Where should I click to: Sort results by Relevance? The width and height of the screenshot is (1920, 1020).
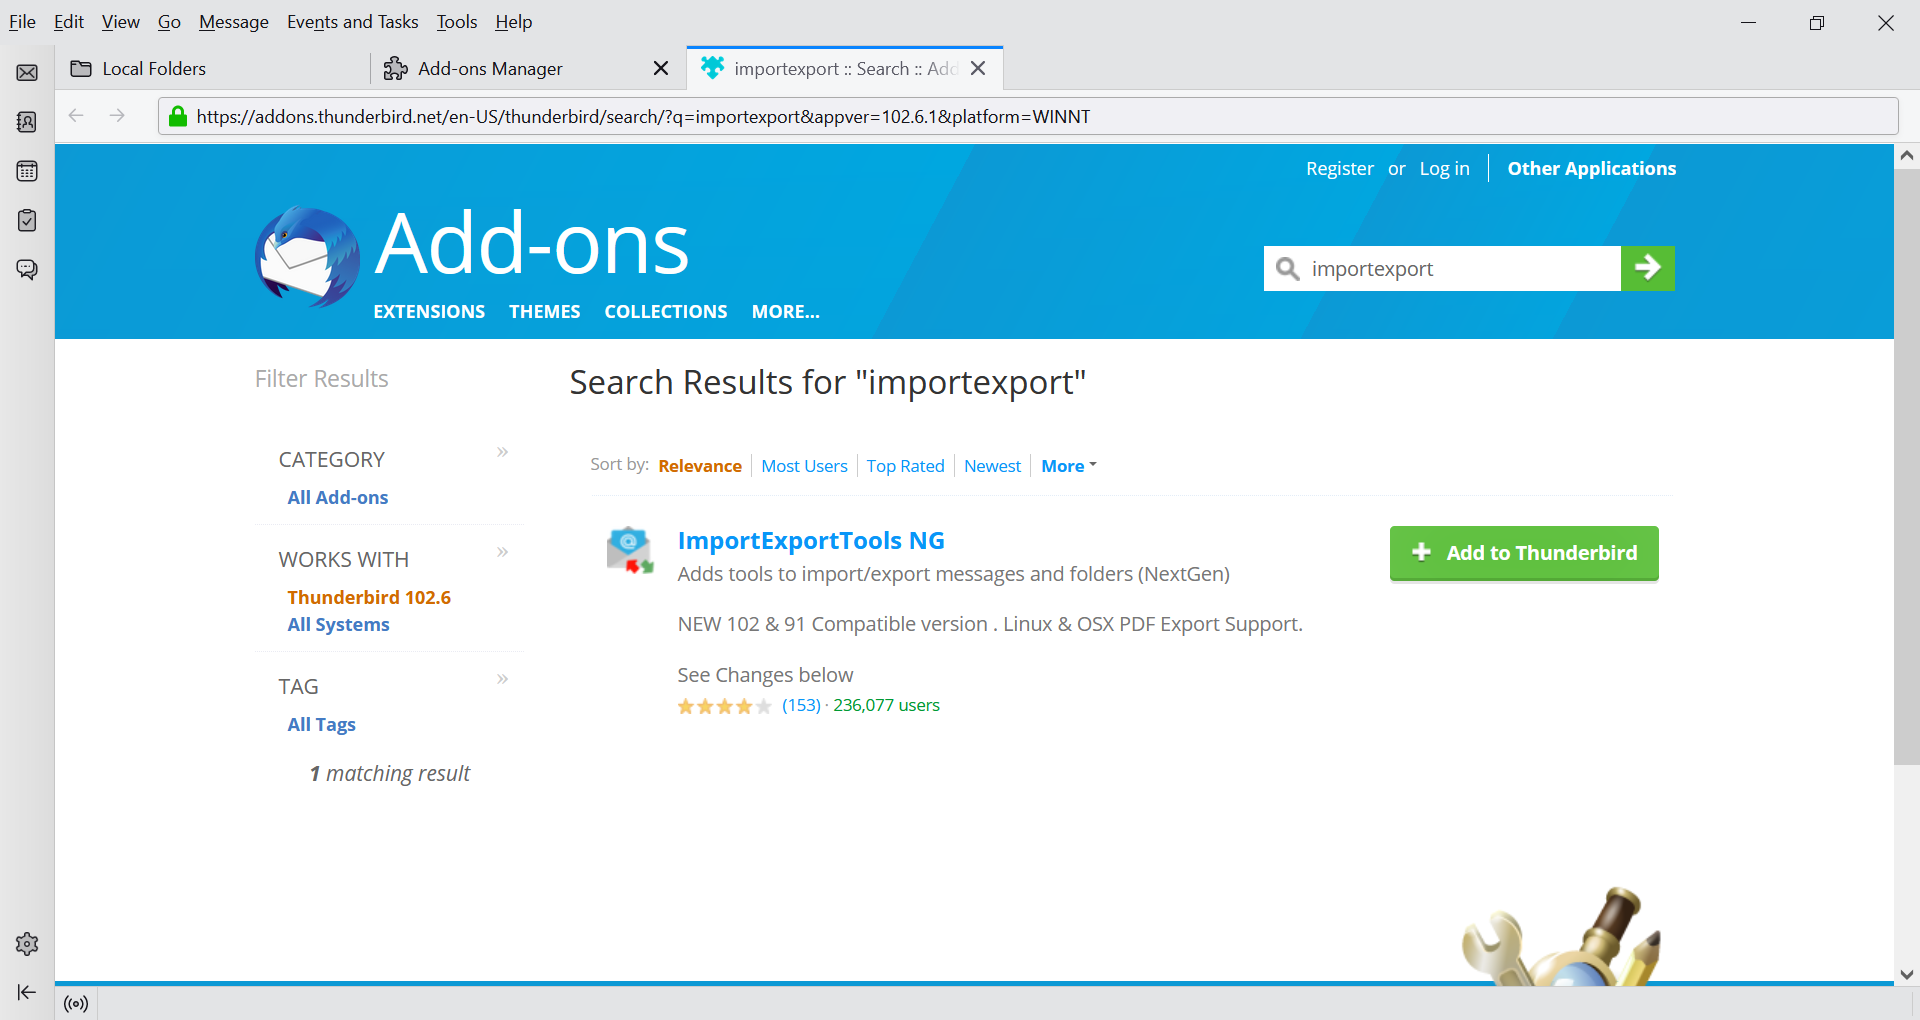tap(700, 466)
